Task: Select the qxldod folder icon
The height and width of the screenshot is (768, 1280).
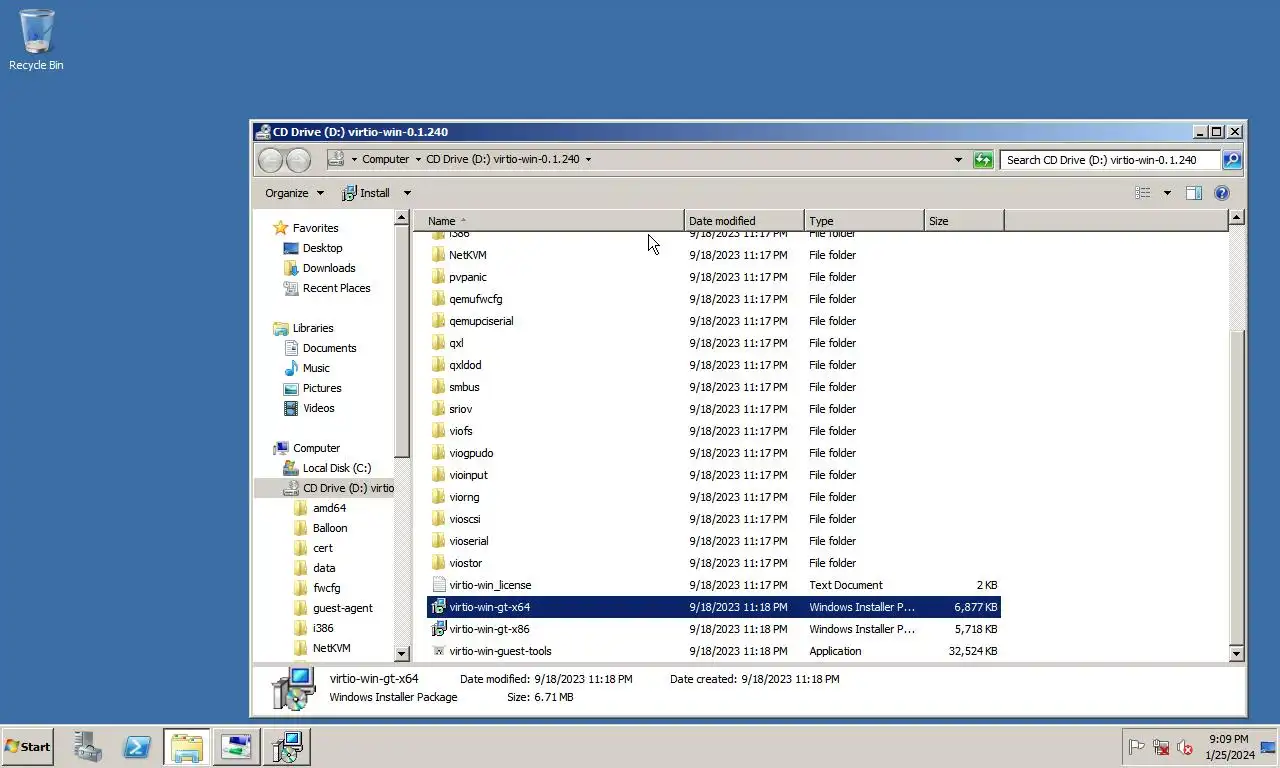Action: coord(438,365)
